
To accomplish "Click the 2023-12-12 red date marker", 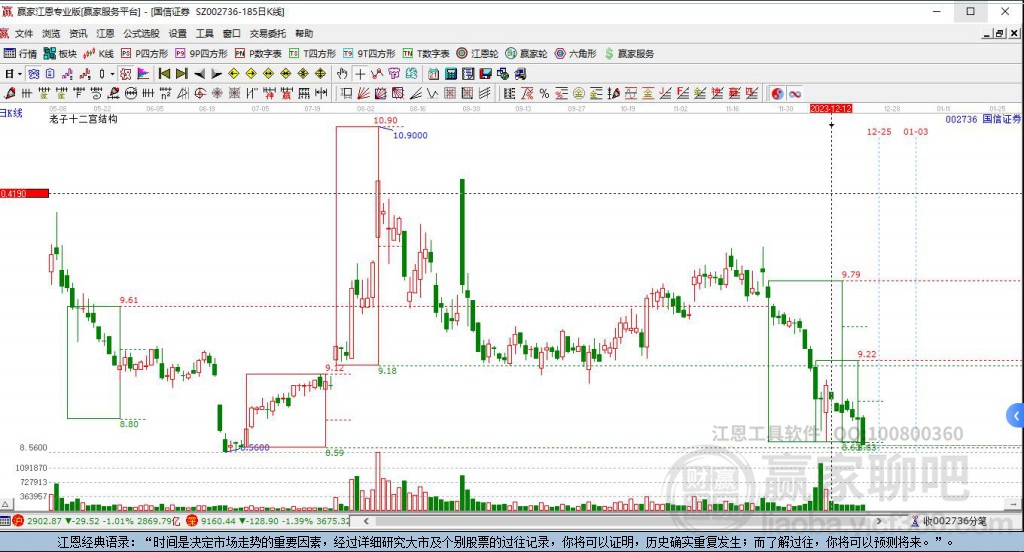I will click(831, 108).
